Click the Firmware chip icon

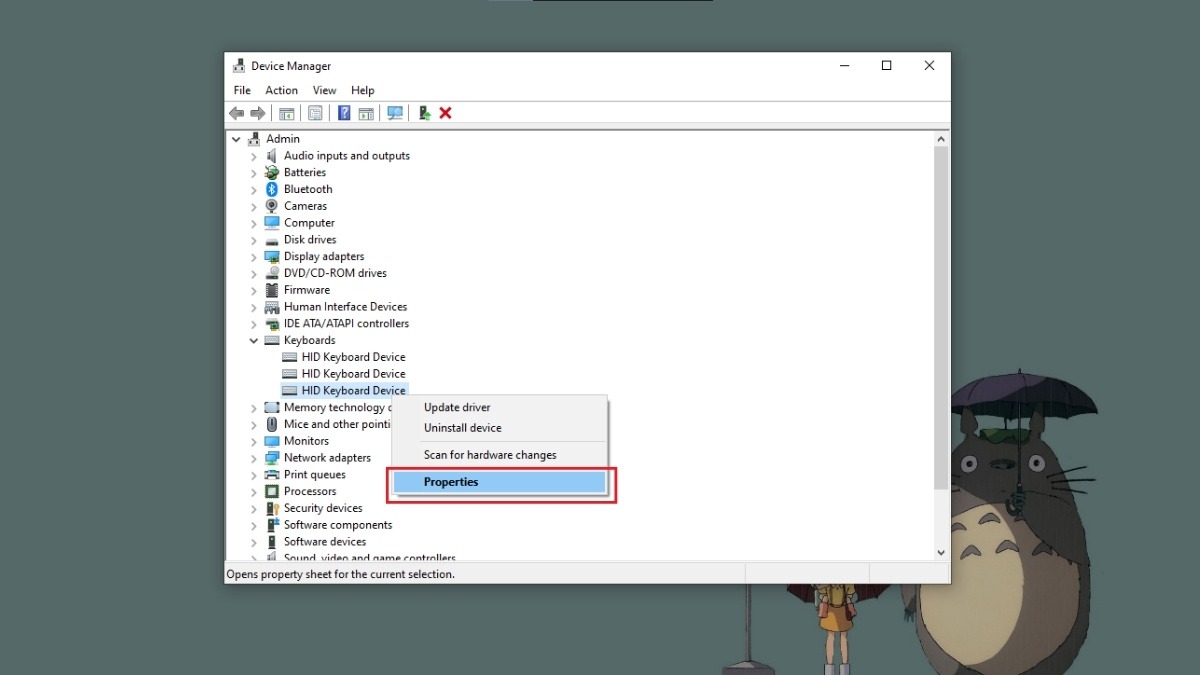tap(271, 290)
